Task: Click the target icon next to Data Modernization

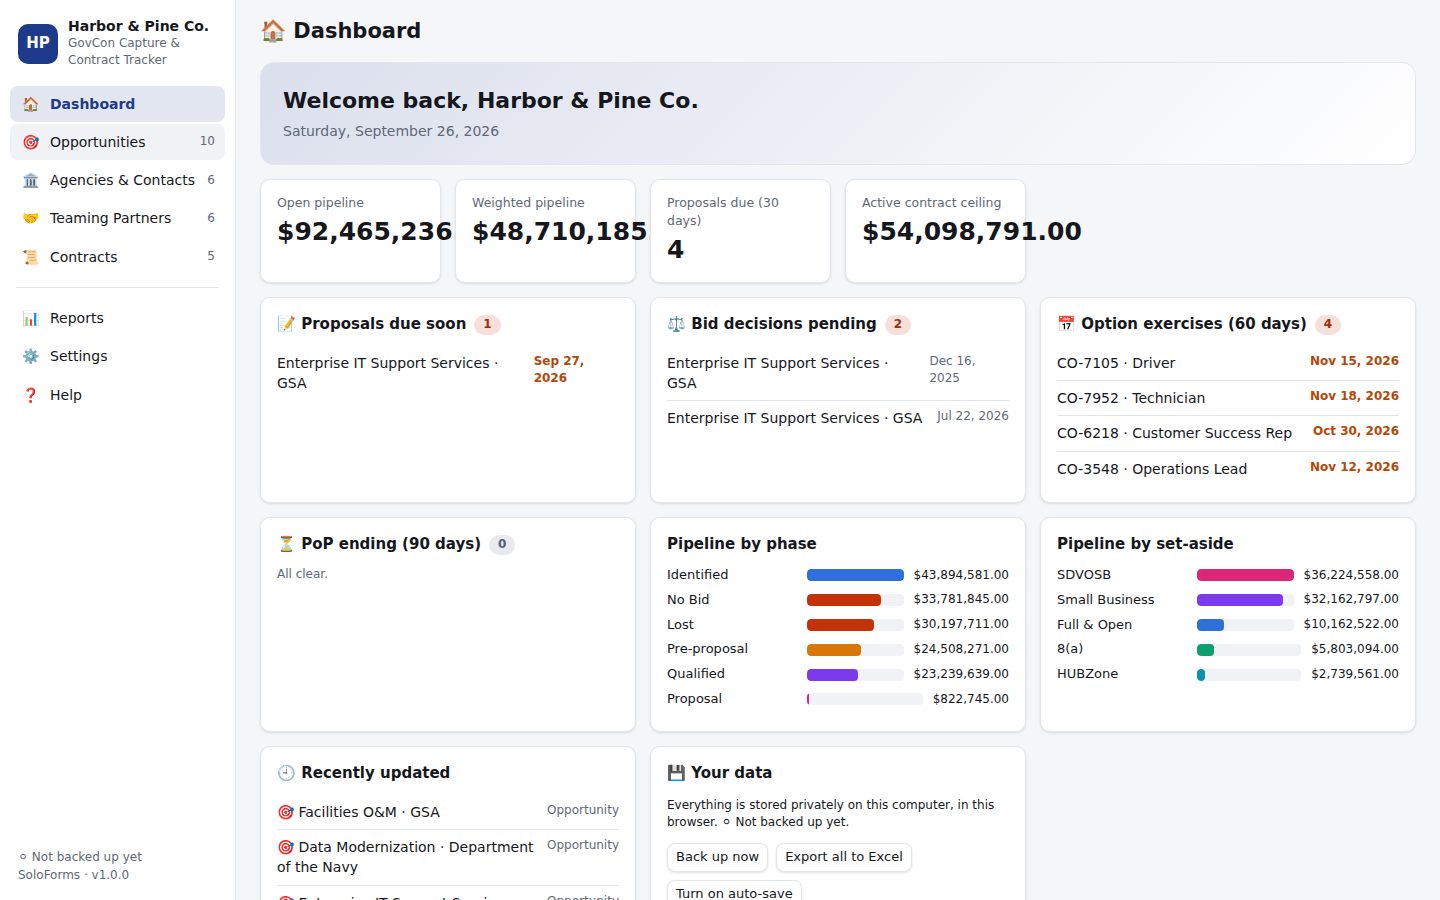Action: tap(285, 847)
